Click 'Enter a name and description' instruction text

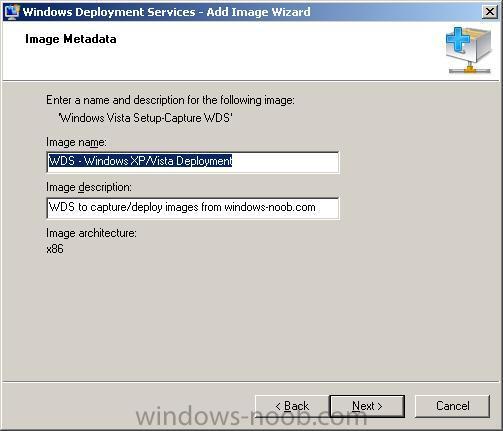[x=170, y=100]
